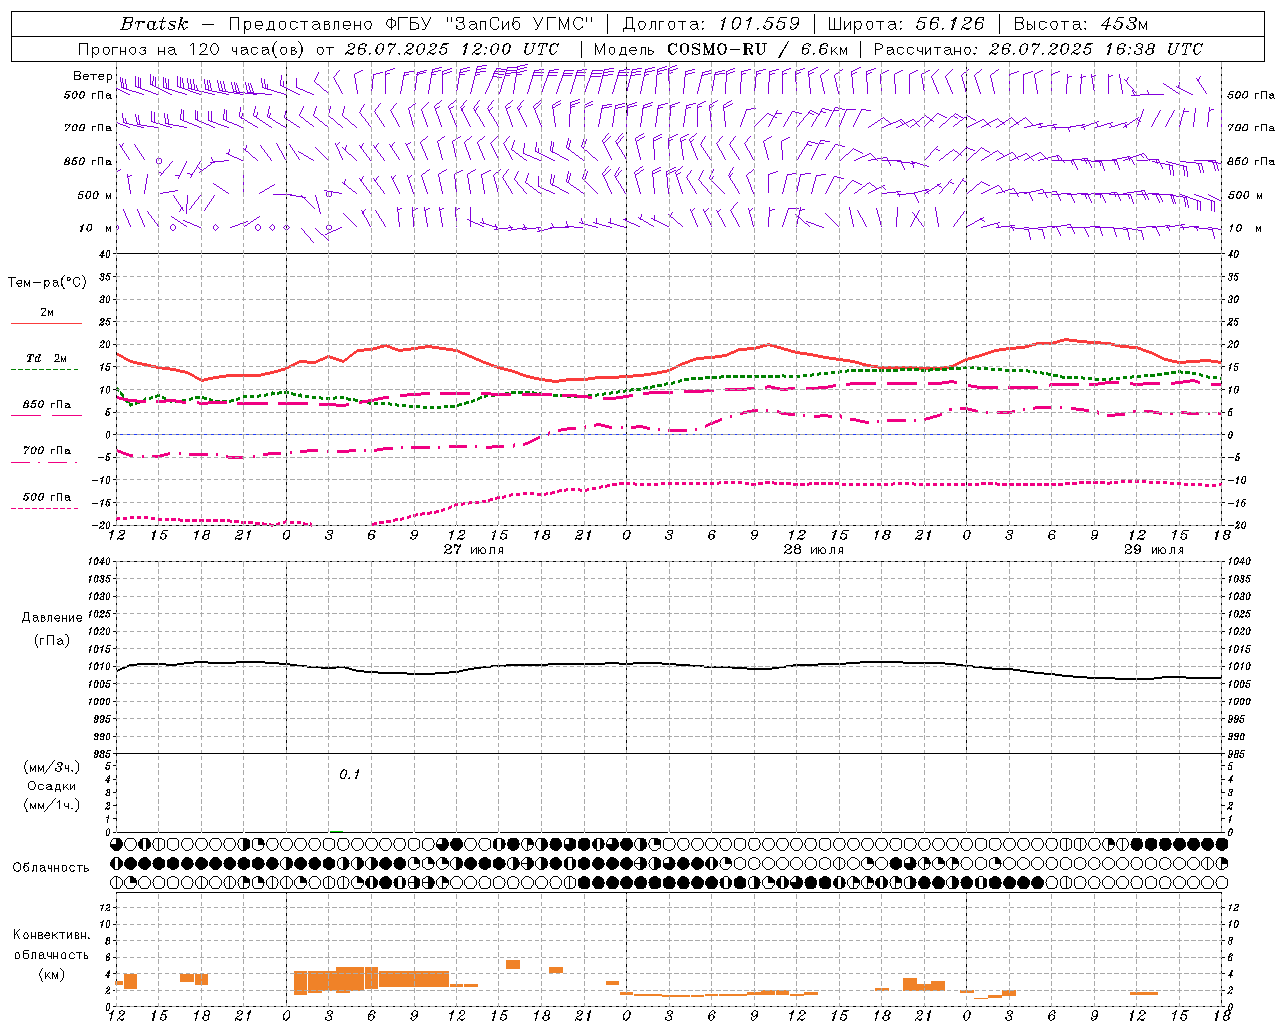1280x1024 pixels.
Task: Click the Облачность row label
Action: pos(51,868)
